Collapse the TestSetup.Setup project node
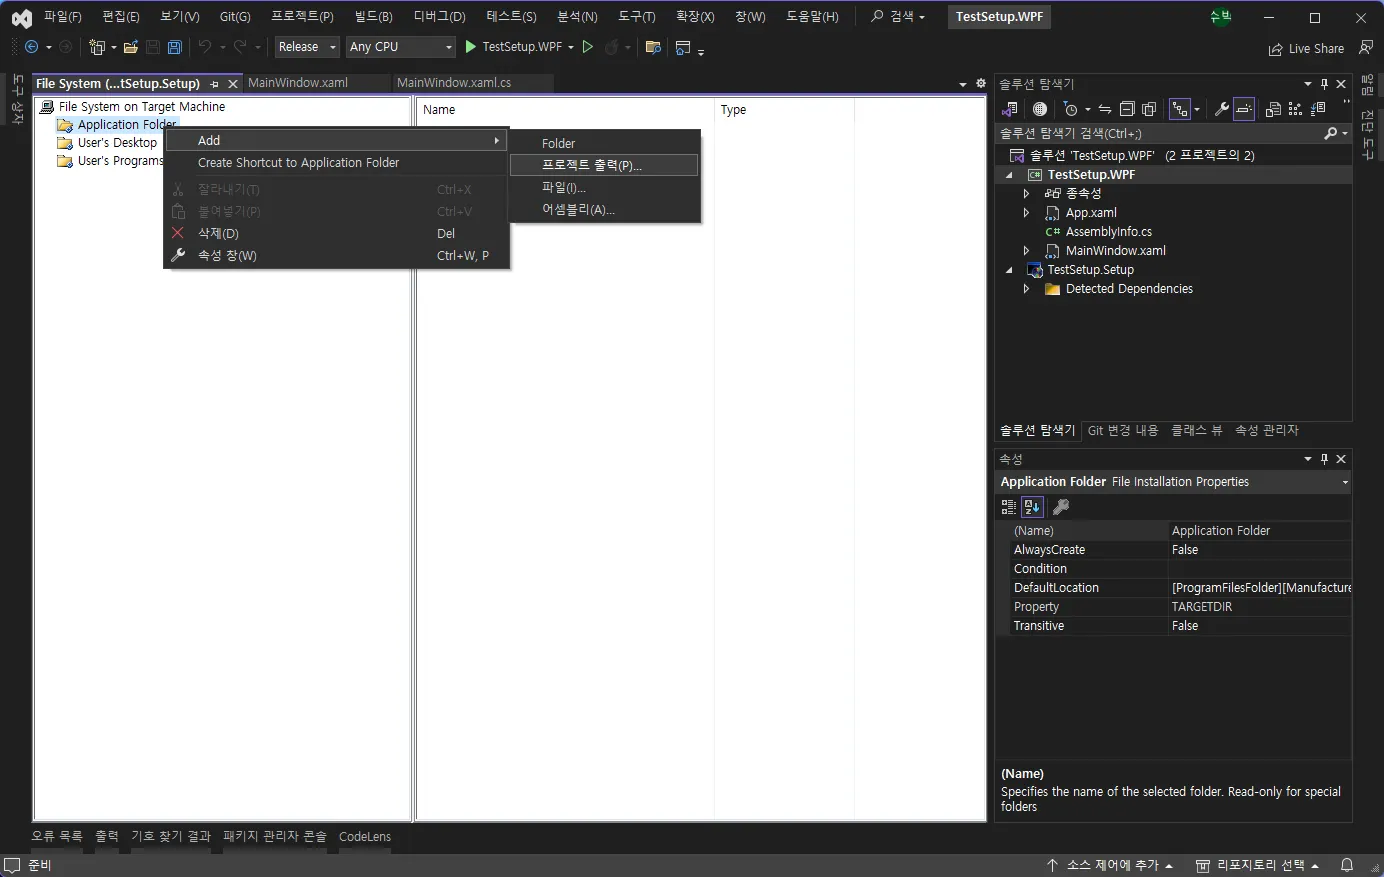This screenshot has width=1384, height=877. [x=1008, y=270]
